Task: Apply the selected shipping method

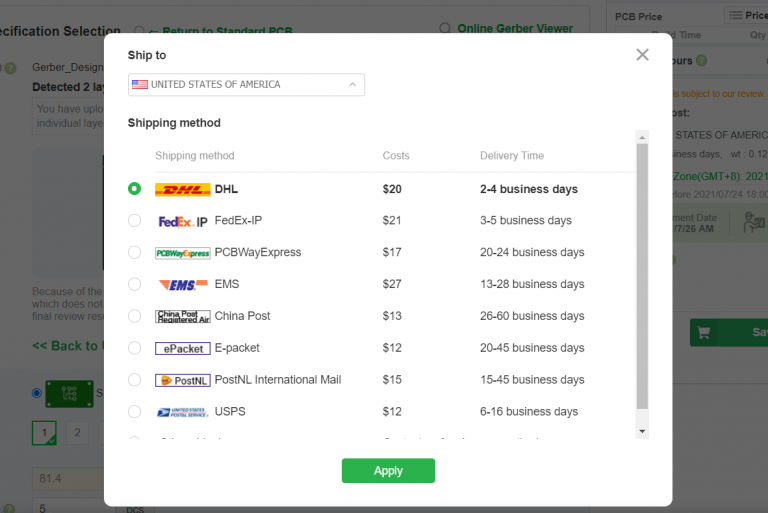Action: (388, 470)
